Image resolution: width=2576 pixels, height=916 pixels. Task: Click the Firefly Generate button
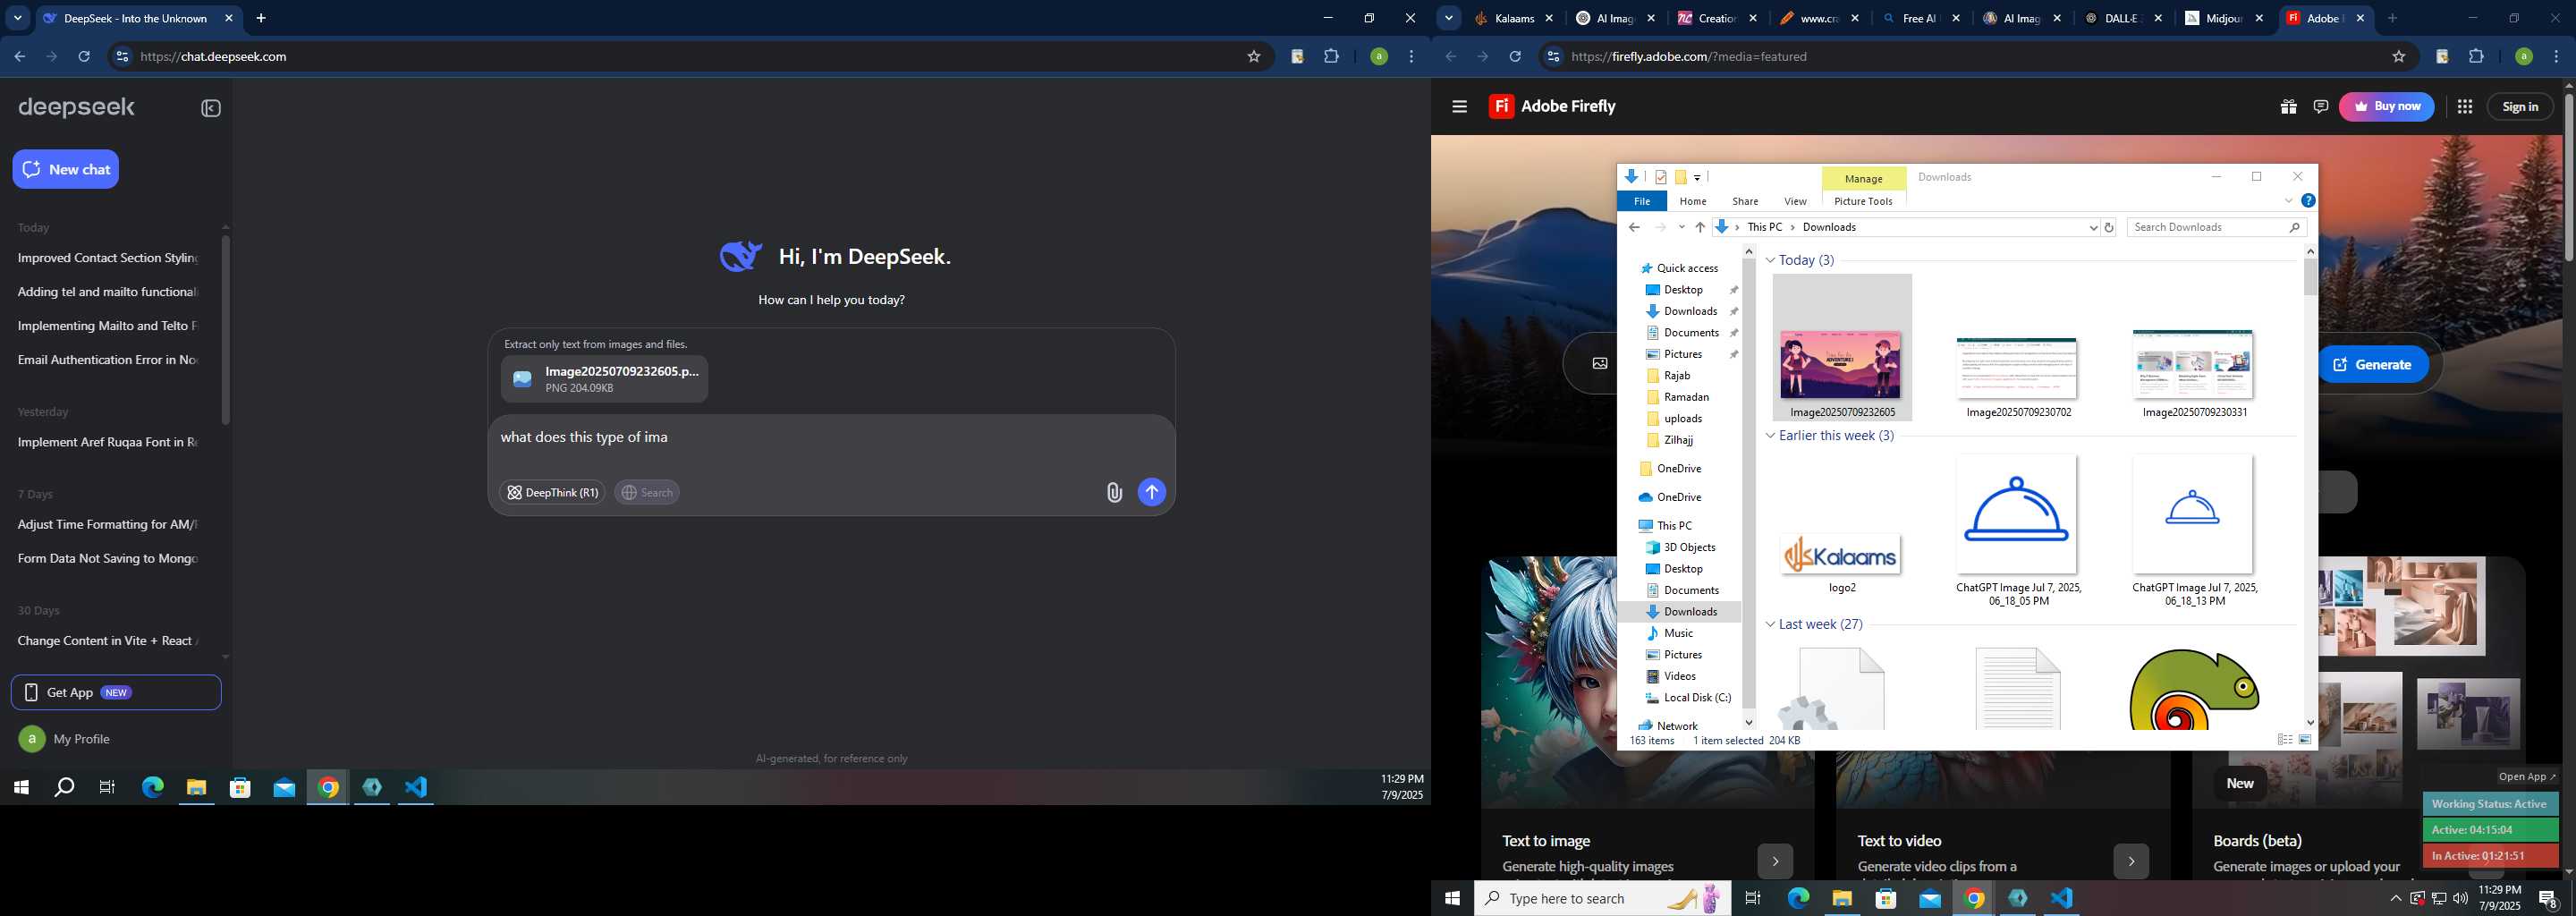click(2372, 365)
